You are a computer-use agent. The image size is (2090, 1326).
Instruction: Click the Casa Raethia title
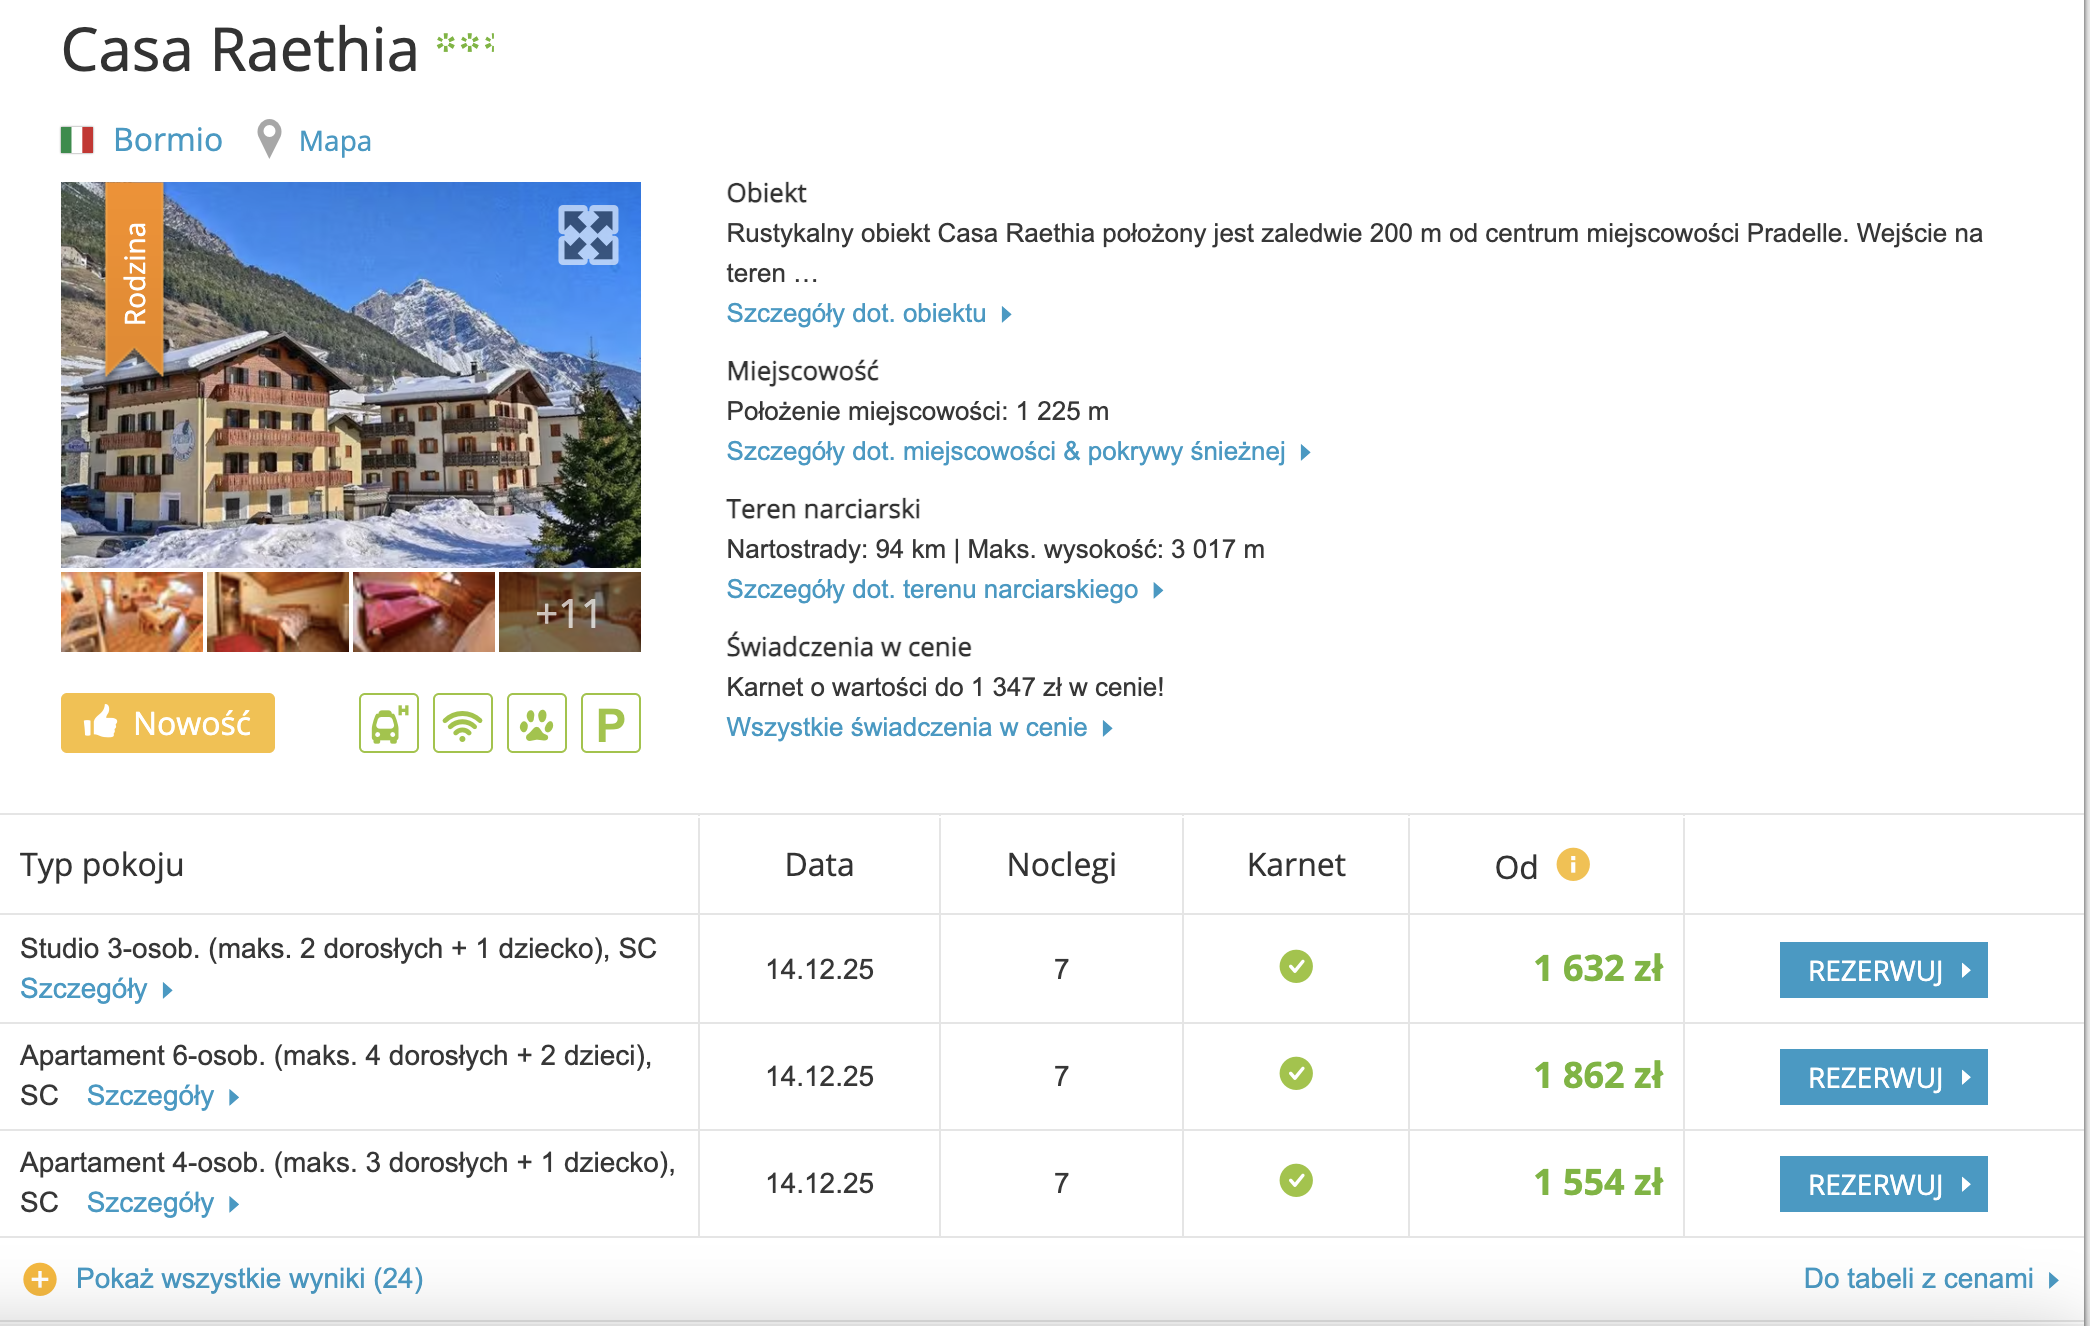click(240, 49)
